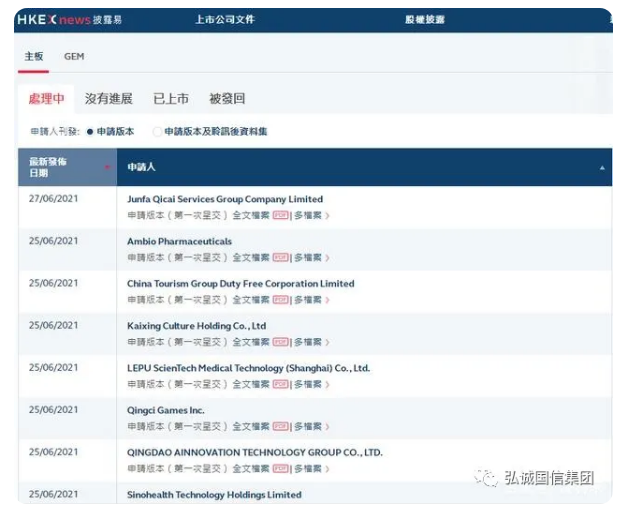Select the 被發回 tab
The width and height of the screenshot is (626, 519).
click(227, 99)
